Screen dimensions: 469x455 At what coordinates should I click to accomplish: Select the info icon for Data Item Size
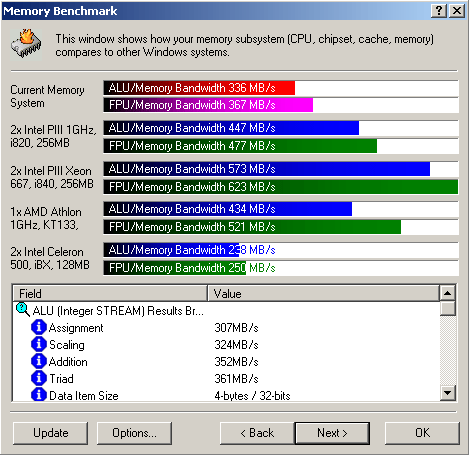click(x=38, y=395)
